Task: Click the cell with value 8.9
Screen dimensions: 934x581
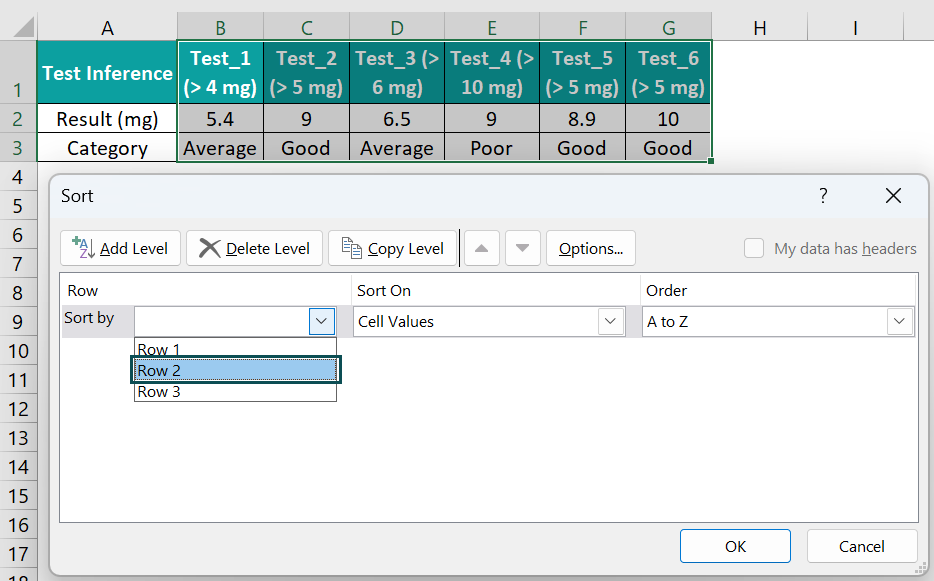Action: coord(583,119)
